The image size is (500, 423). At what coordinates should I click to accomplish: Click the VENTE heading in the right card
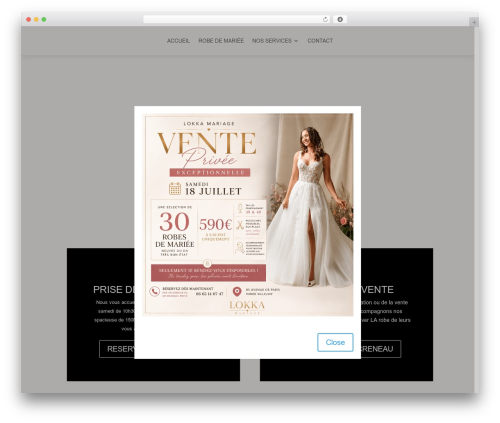(377, 289)
